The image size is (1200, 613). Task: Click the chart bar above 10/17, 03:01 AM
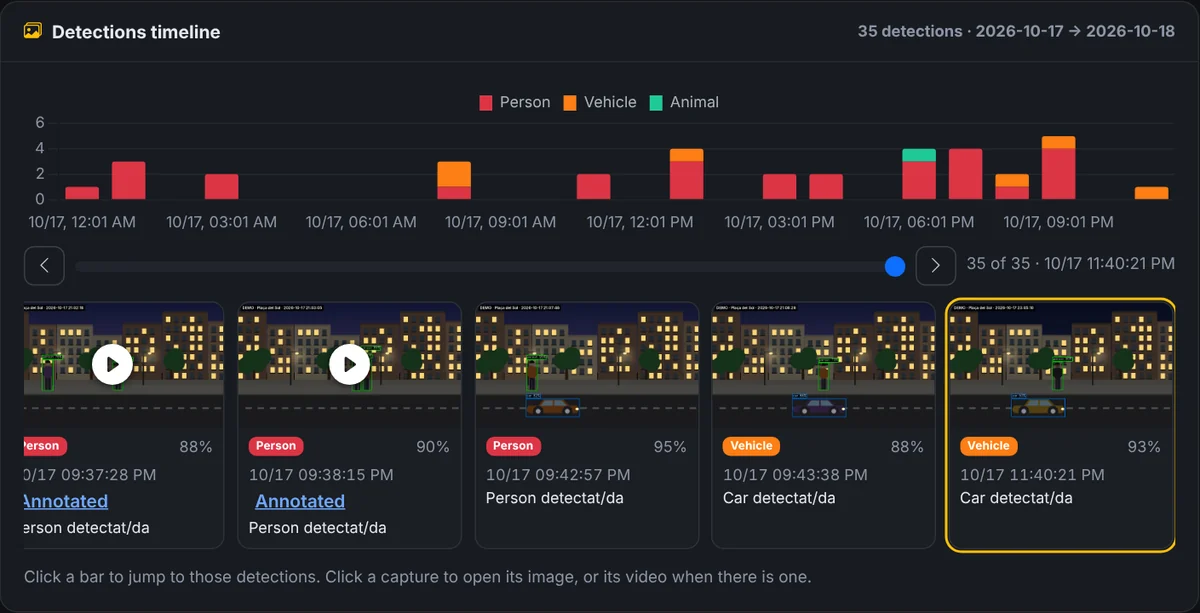[222, 187]
